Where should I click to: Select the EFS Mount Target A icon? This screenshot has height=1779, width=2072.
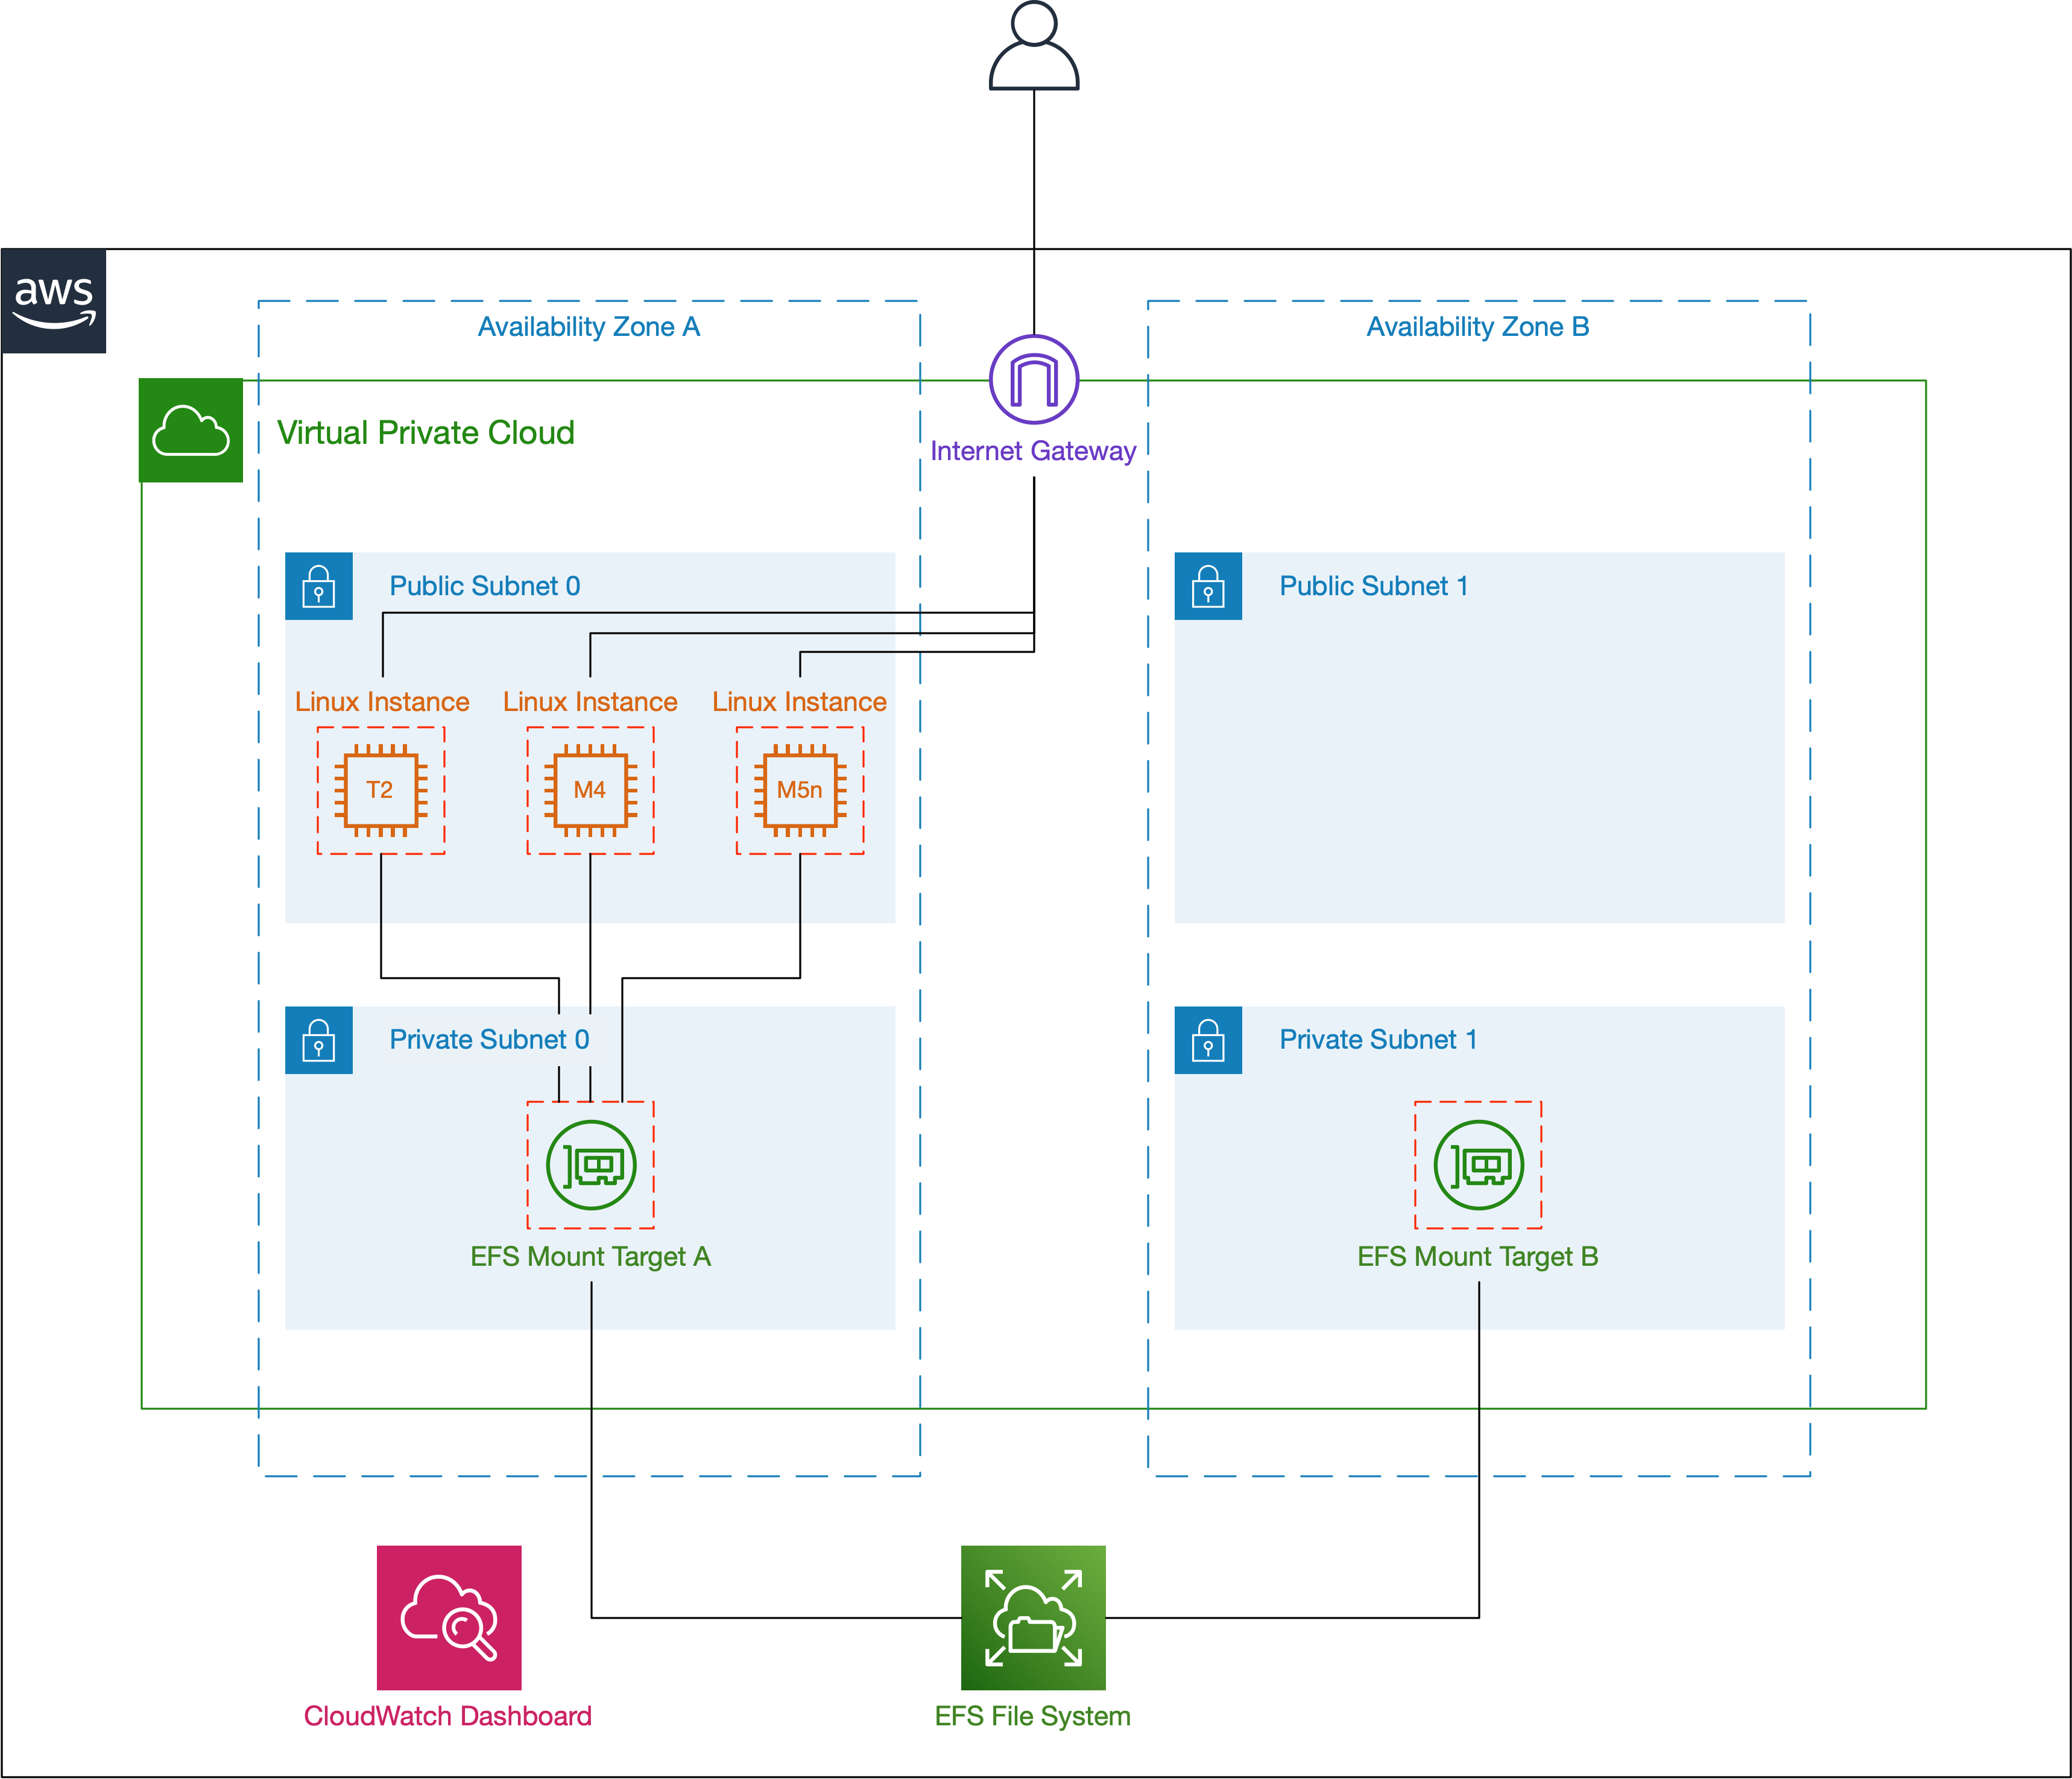[591, 1165]
